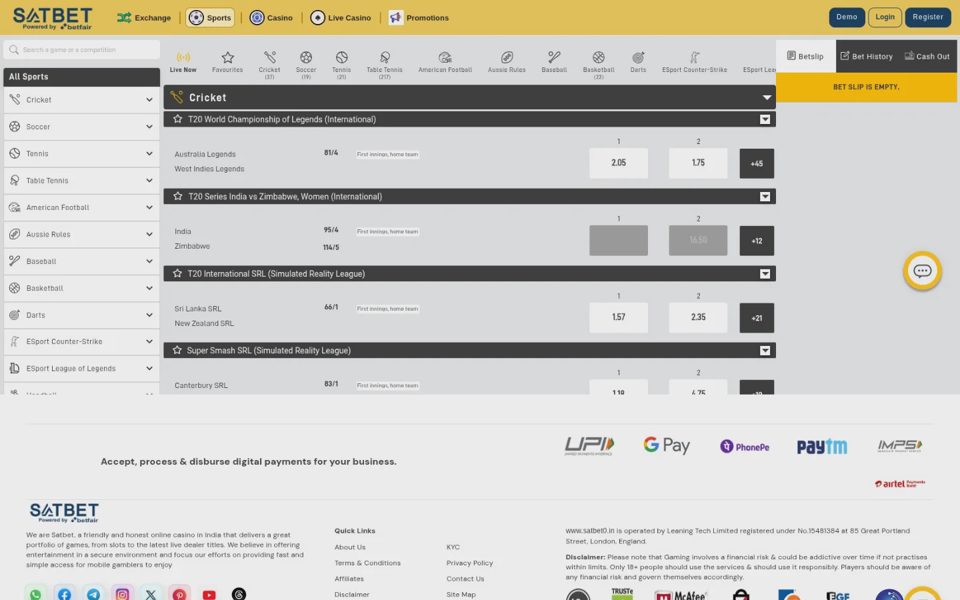Screen dimensions: 960x600
Task: Select the Aussie Rules icon in sports strip
Action: [x=507, y=58]
